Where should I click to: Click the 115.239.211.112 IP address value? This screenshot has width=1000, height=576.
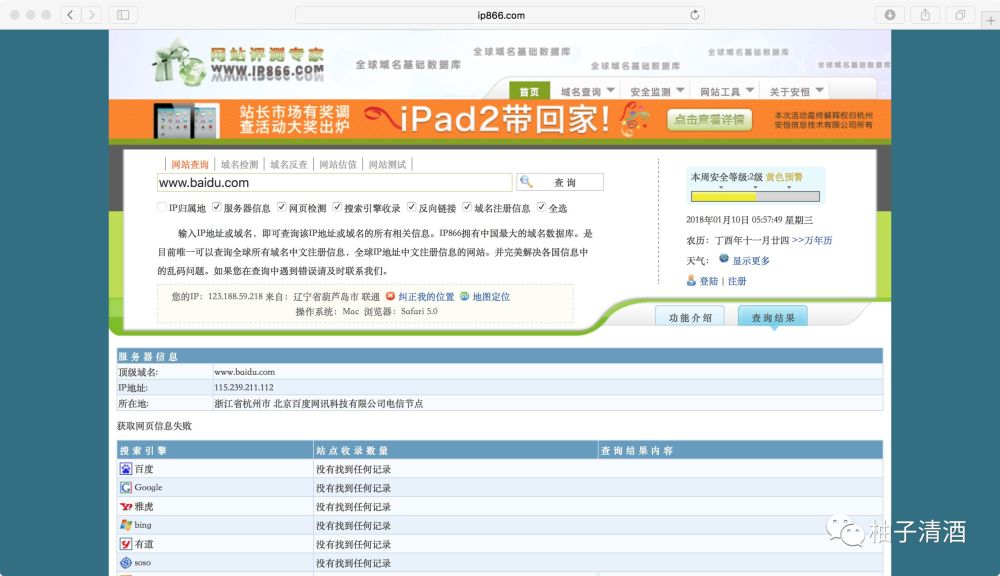[244, 387]
